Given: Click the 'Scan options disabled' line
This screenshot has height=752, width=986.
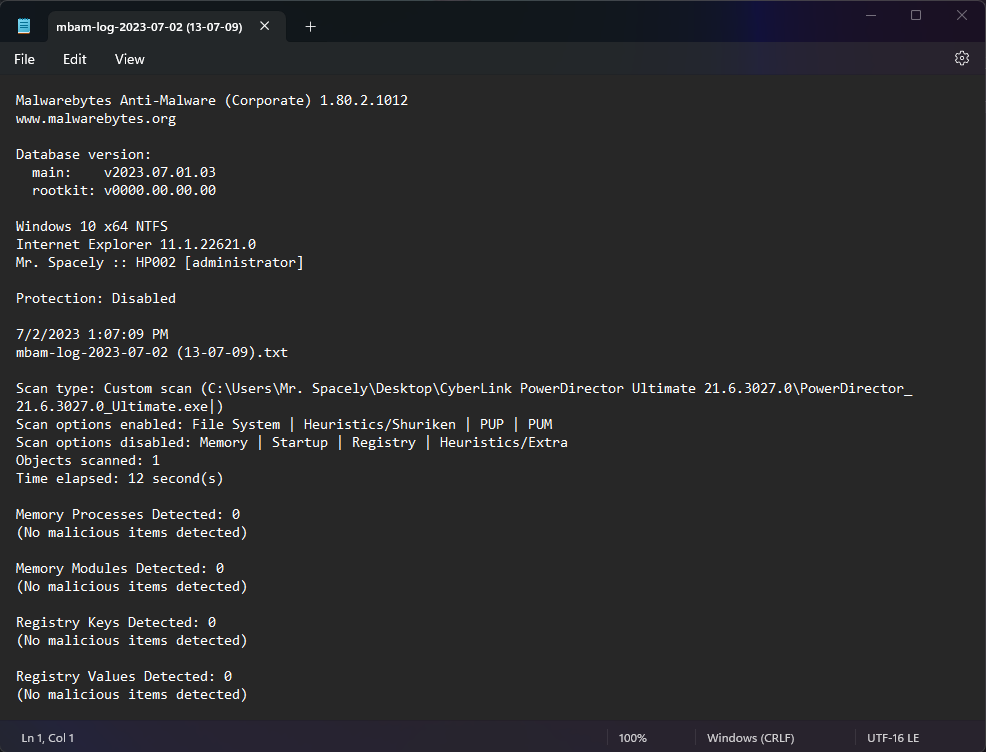Looking at the screenshot, I should tap(292, 443).
